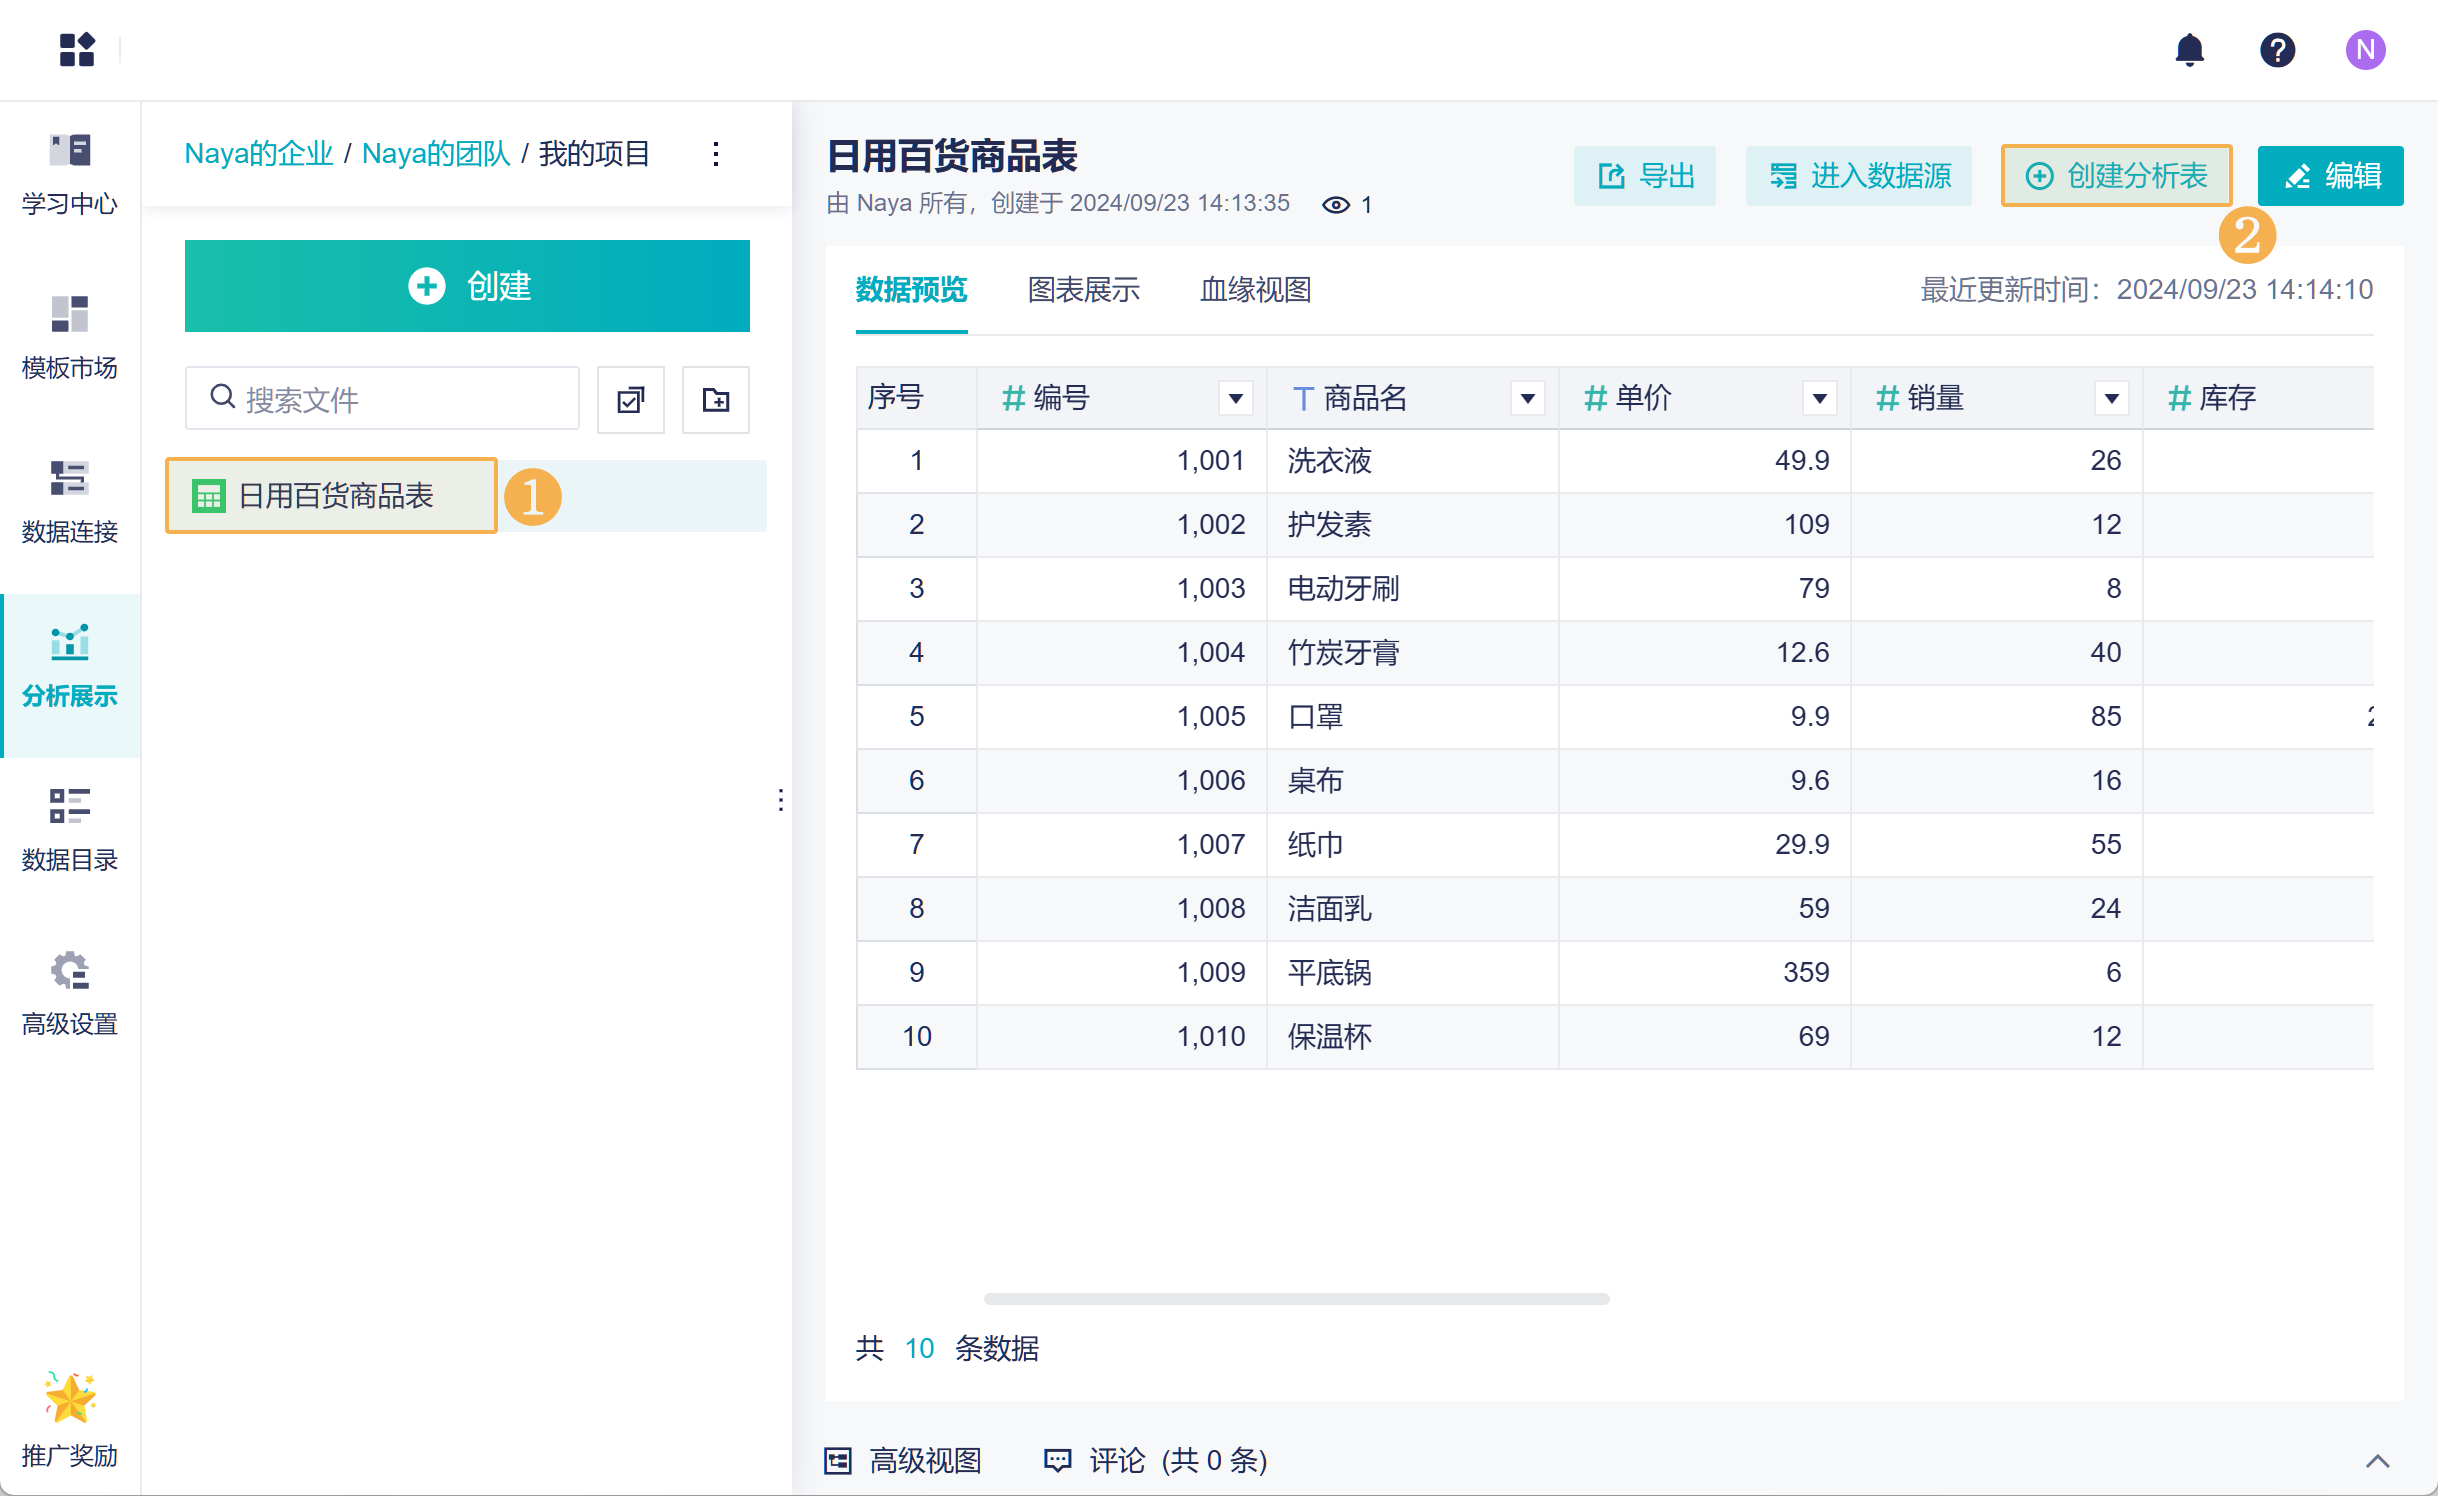Open the user avatar N menu
The width and height of the screenshot is (2438, 1496).
tap(2365, 49)
